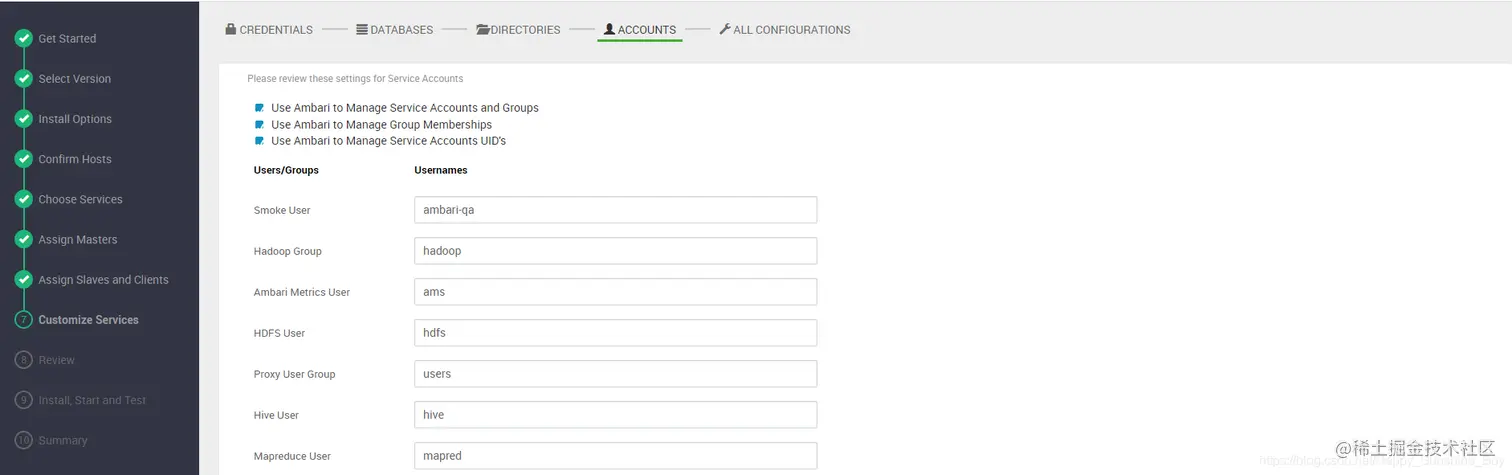Click the Select Version step checkmark icon
Image resolution: width=1512 pixels, height=475 pixels.
[x=23, y=79]
